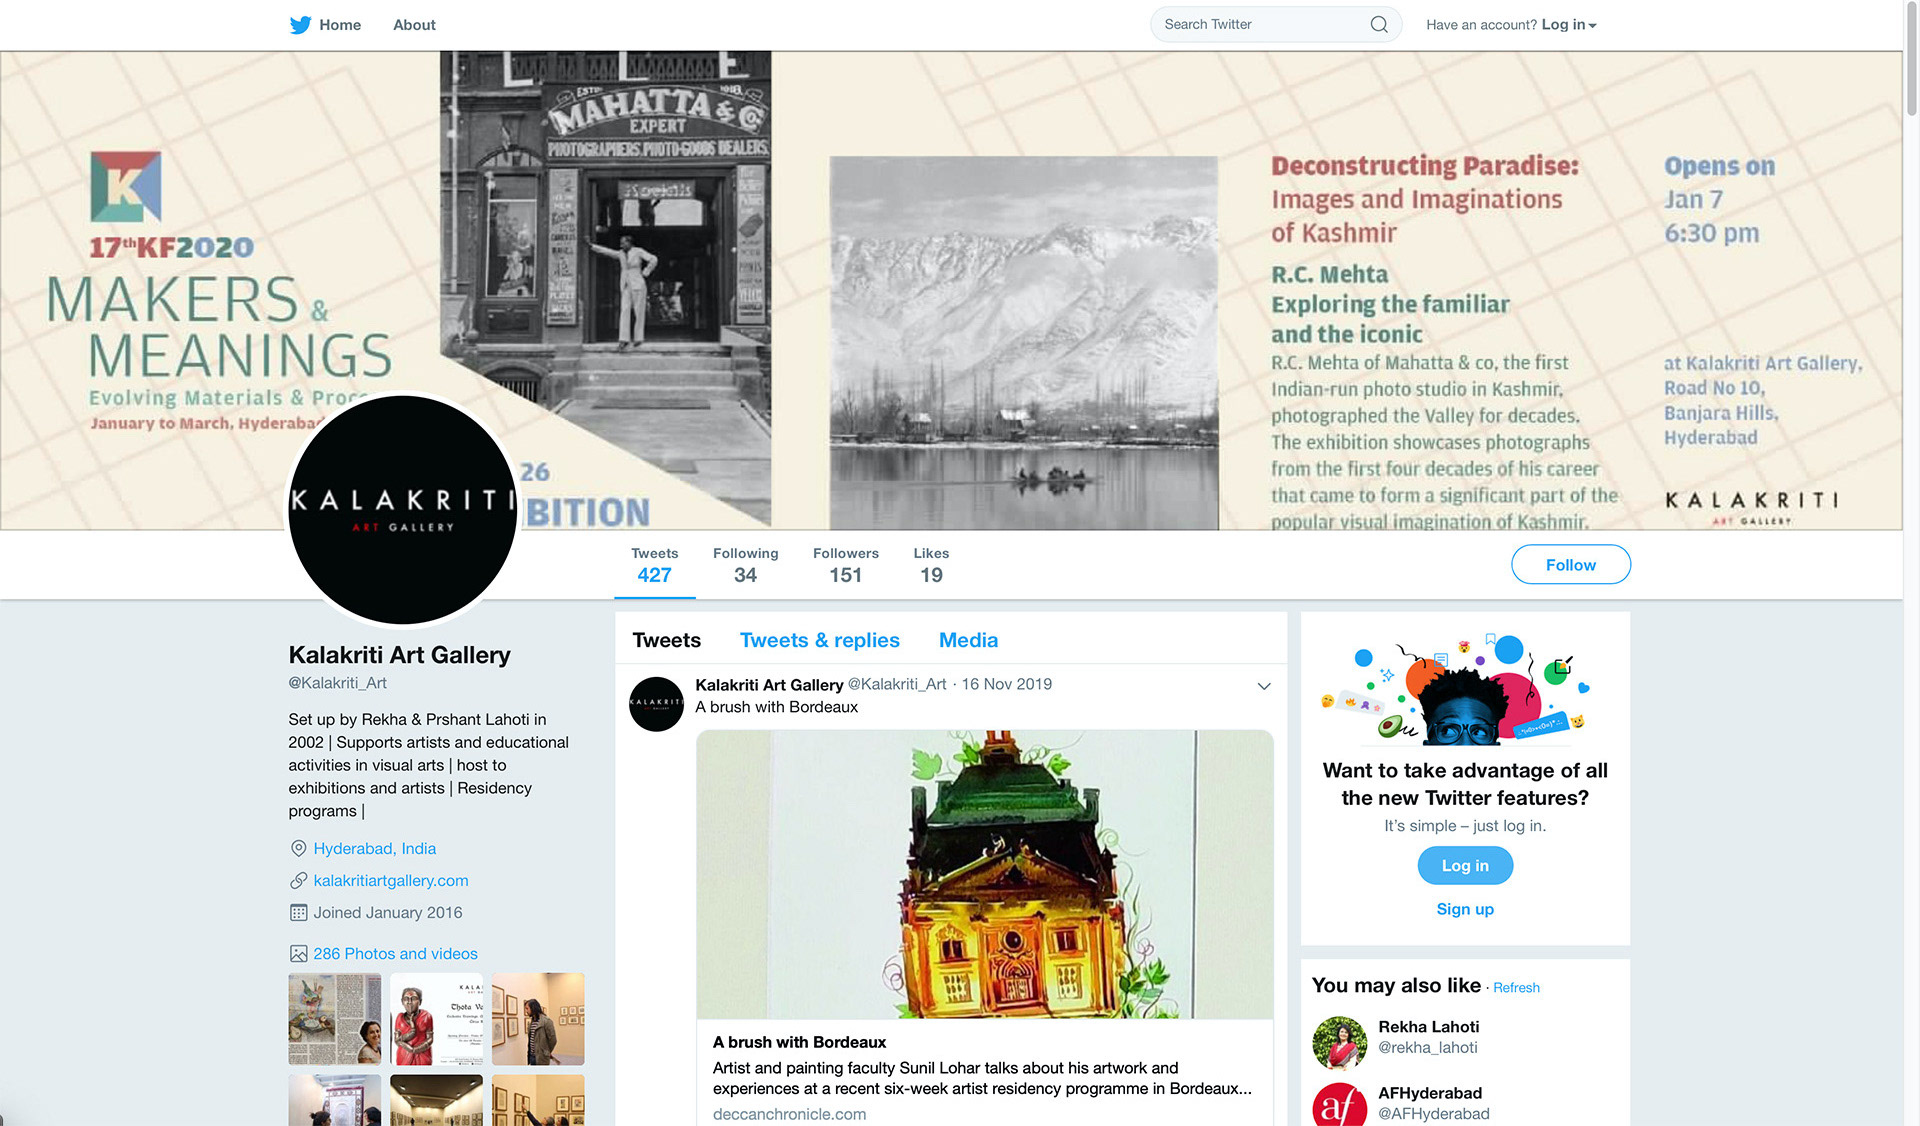
Task: Click the tweet author's small avatar
Action: pyautogui.click(x=656, y=704)
